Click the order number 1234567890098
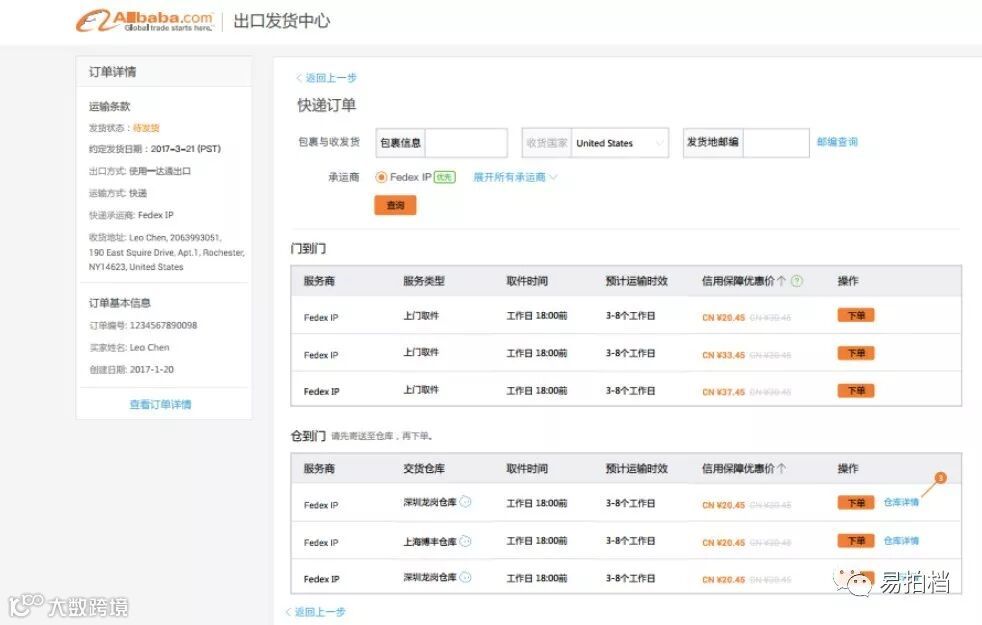The image size is (982, 625). point(163,326)
